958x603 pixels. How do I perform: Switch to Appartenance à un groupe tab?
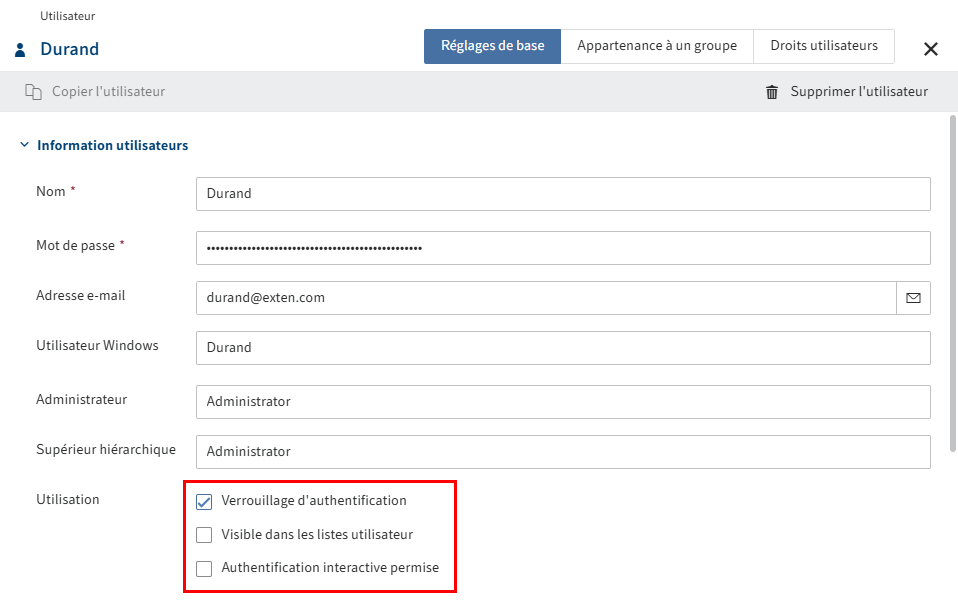tap(657, 46)
